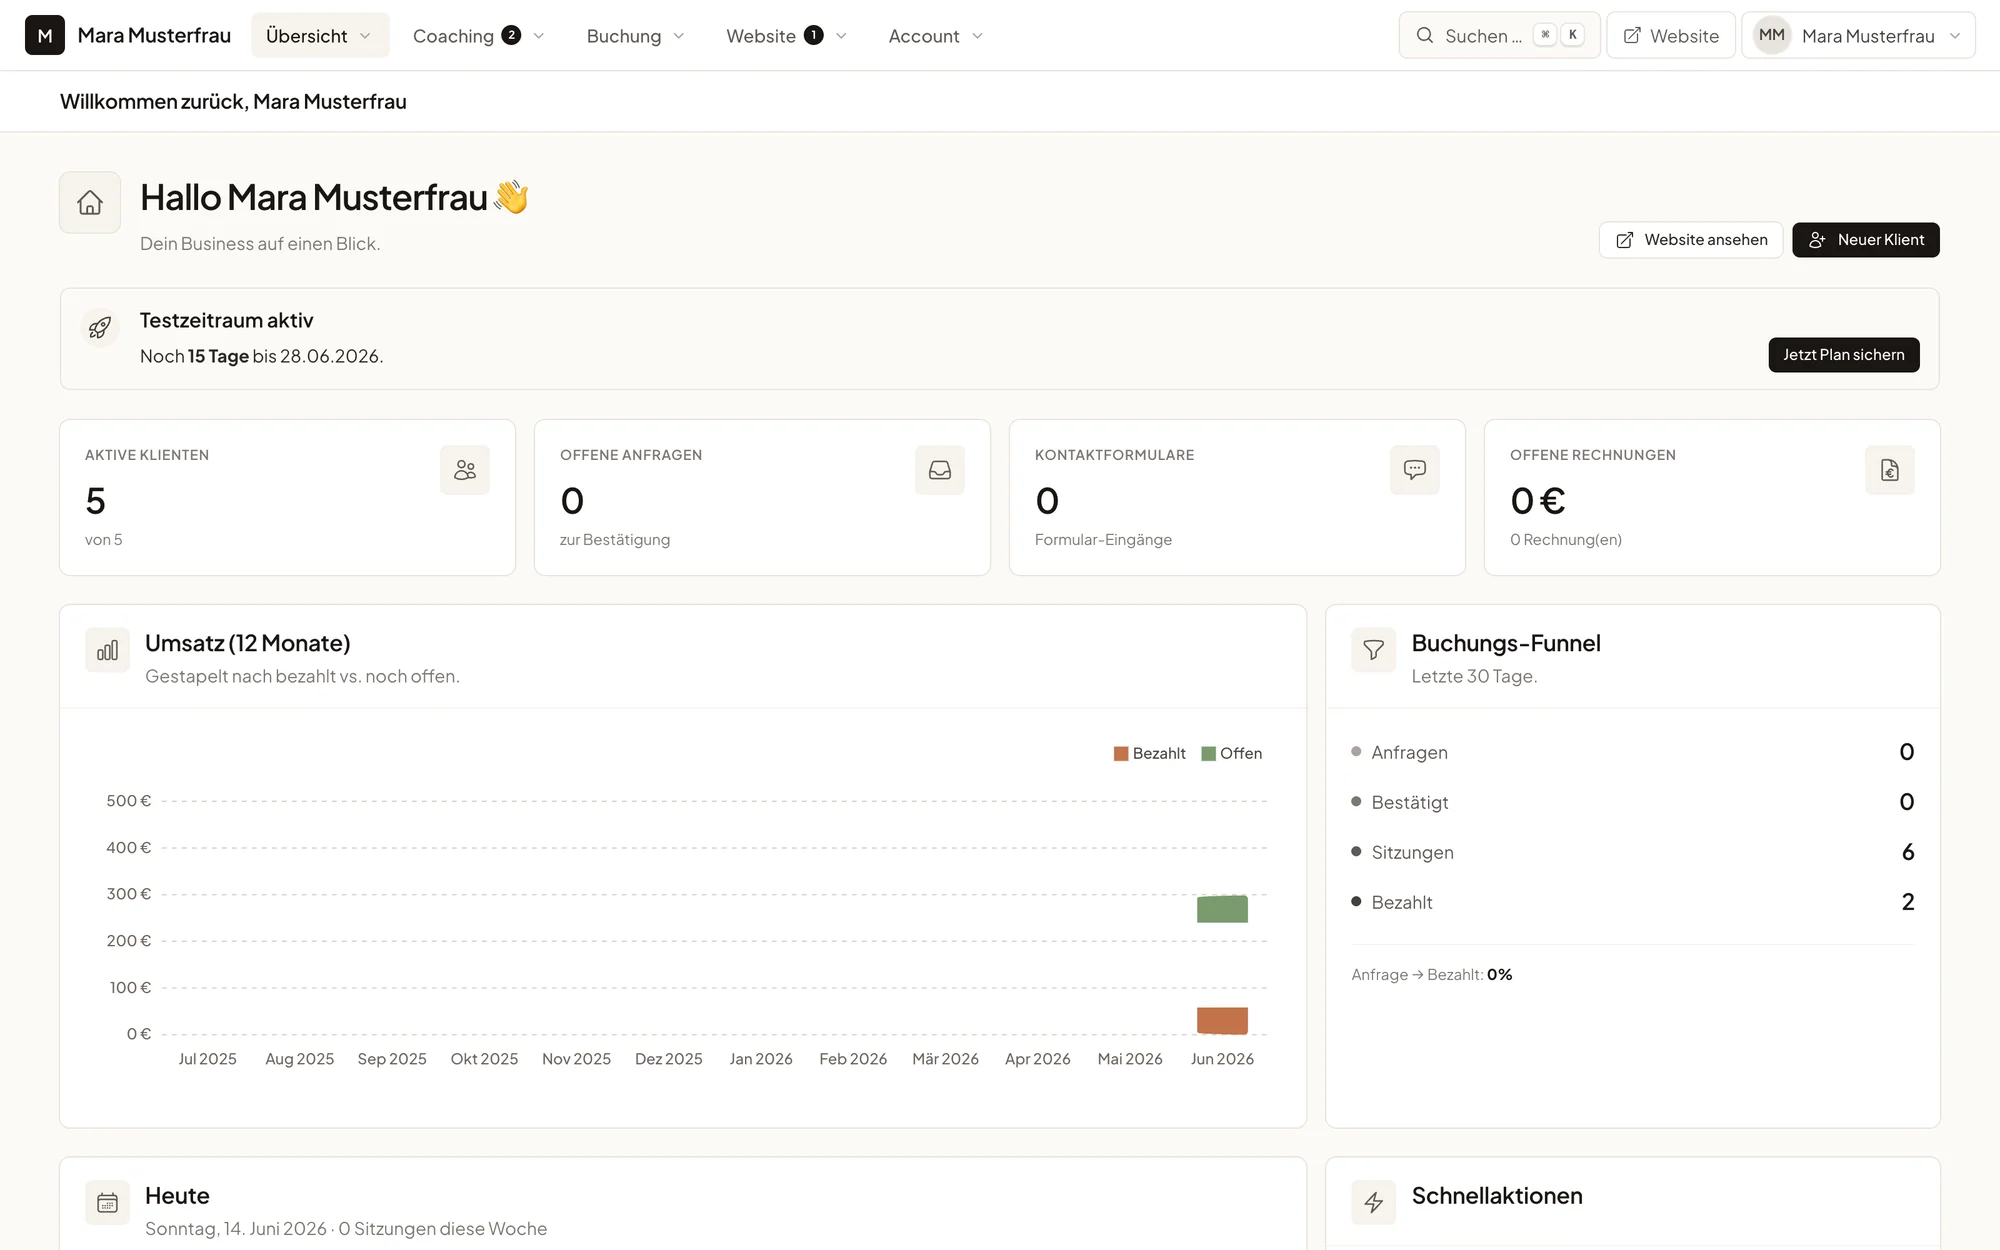The height and width of the screenshot is (1250, 2000).
Task: Click the Umsatz (12 Monate) heading
Action: click(x=248, y=643)
